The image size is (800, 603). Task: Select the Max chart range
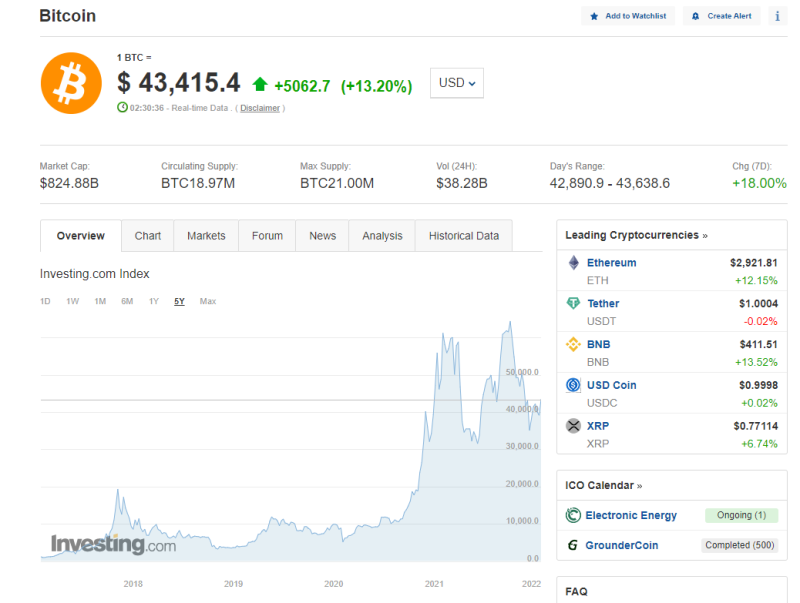coord(208,302)
